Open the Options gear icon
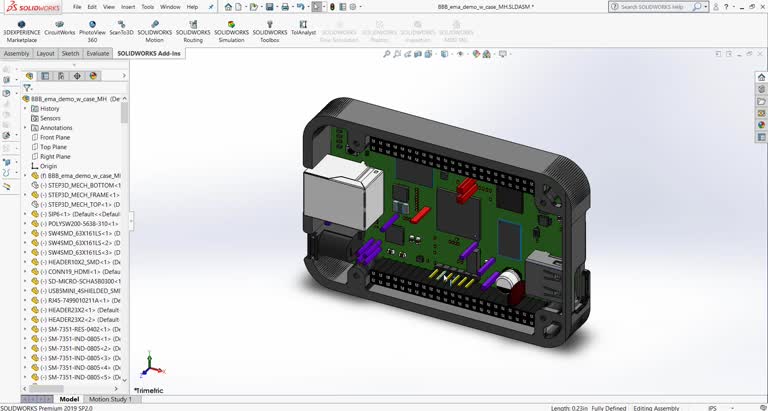The width and height of the screenshot is (768, 411). 353,7
